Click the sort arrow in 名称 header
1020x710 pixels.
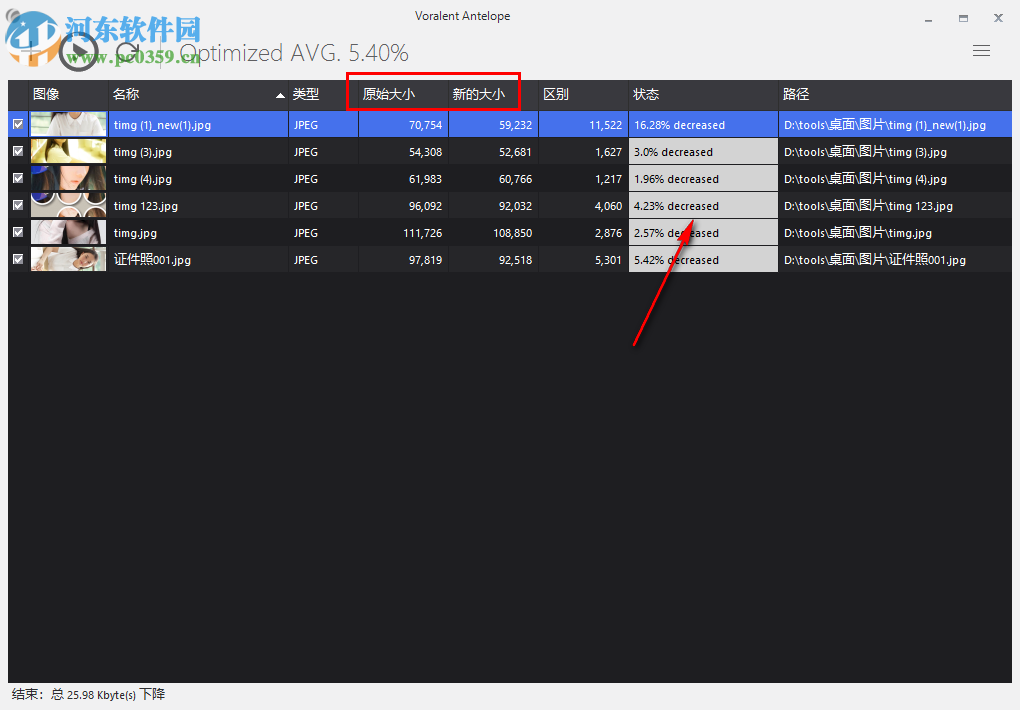click(280, 95)
